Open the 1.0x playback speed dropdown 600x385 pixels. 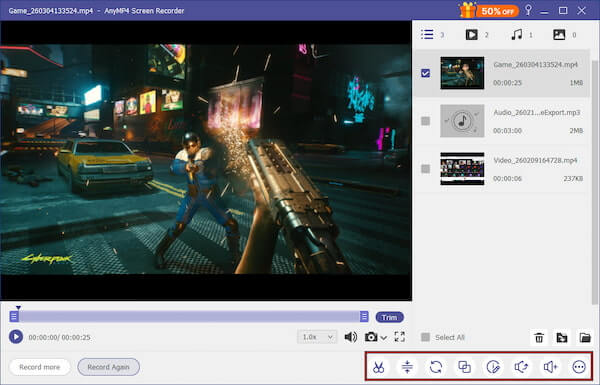point(317,337)
